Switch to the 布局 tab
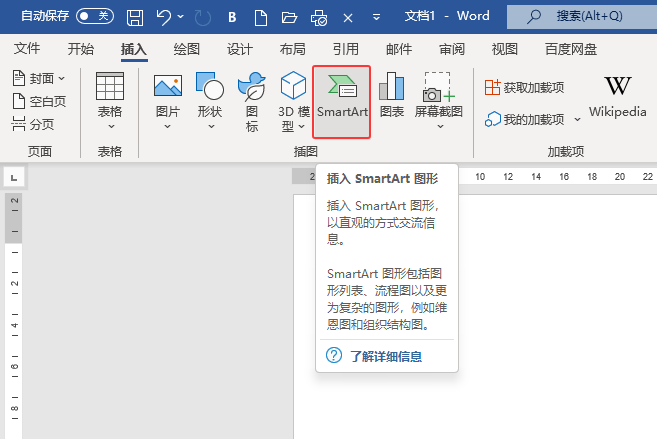 pos(292,49)
